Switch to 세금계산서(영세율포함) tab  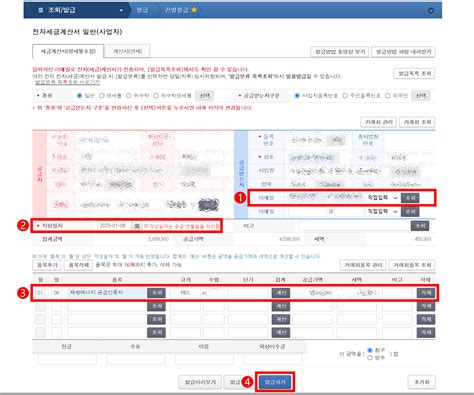pos(68,51)
